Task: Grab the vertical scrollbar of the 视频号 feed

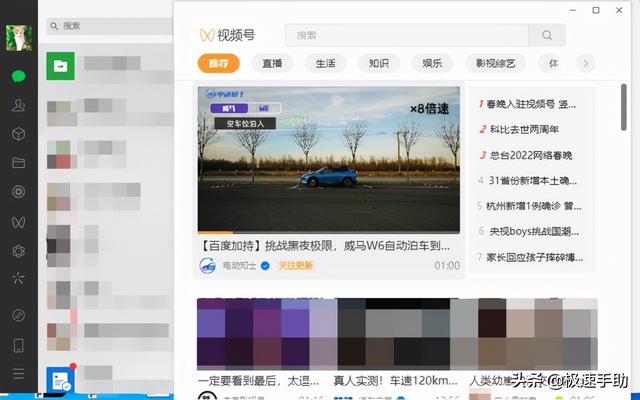Action: 624,107
